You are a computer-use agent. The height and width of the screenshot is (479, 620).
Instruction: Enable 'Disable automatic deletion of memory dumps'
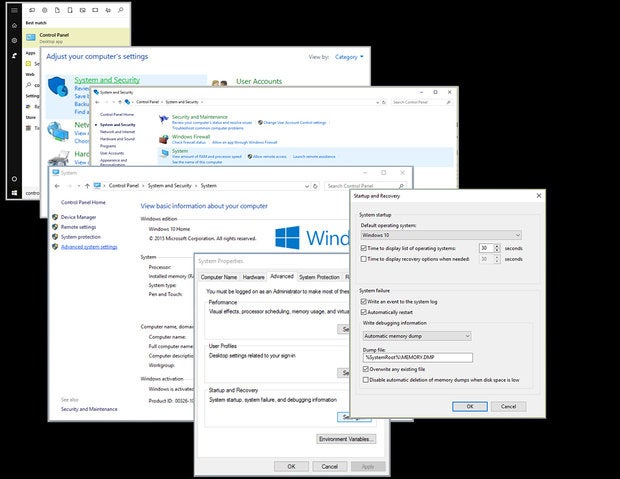click(365, 380)
